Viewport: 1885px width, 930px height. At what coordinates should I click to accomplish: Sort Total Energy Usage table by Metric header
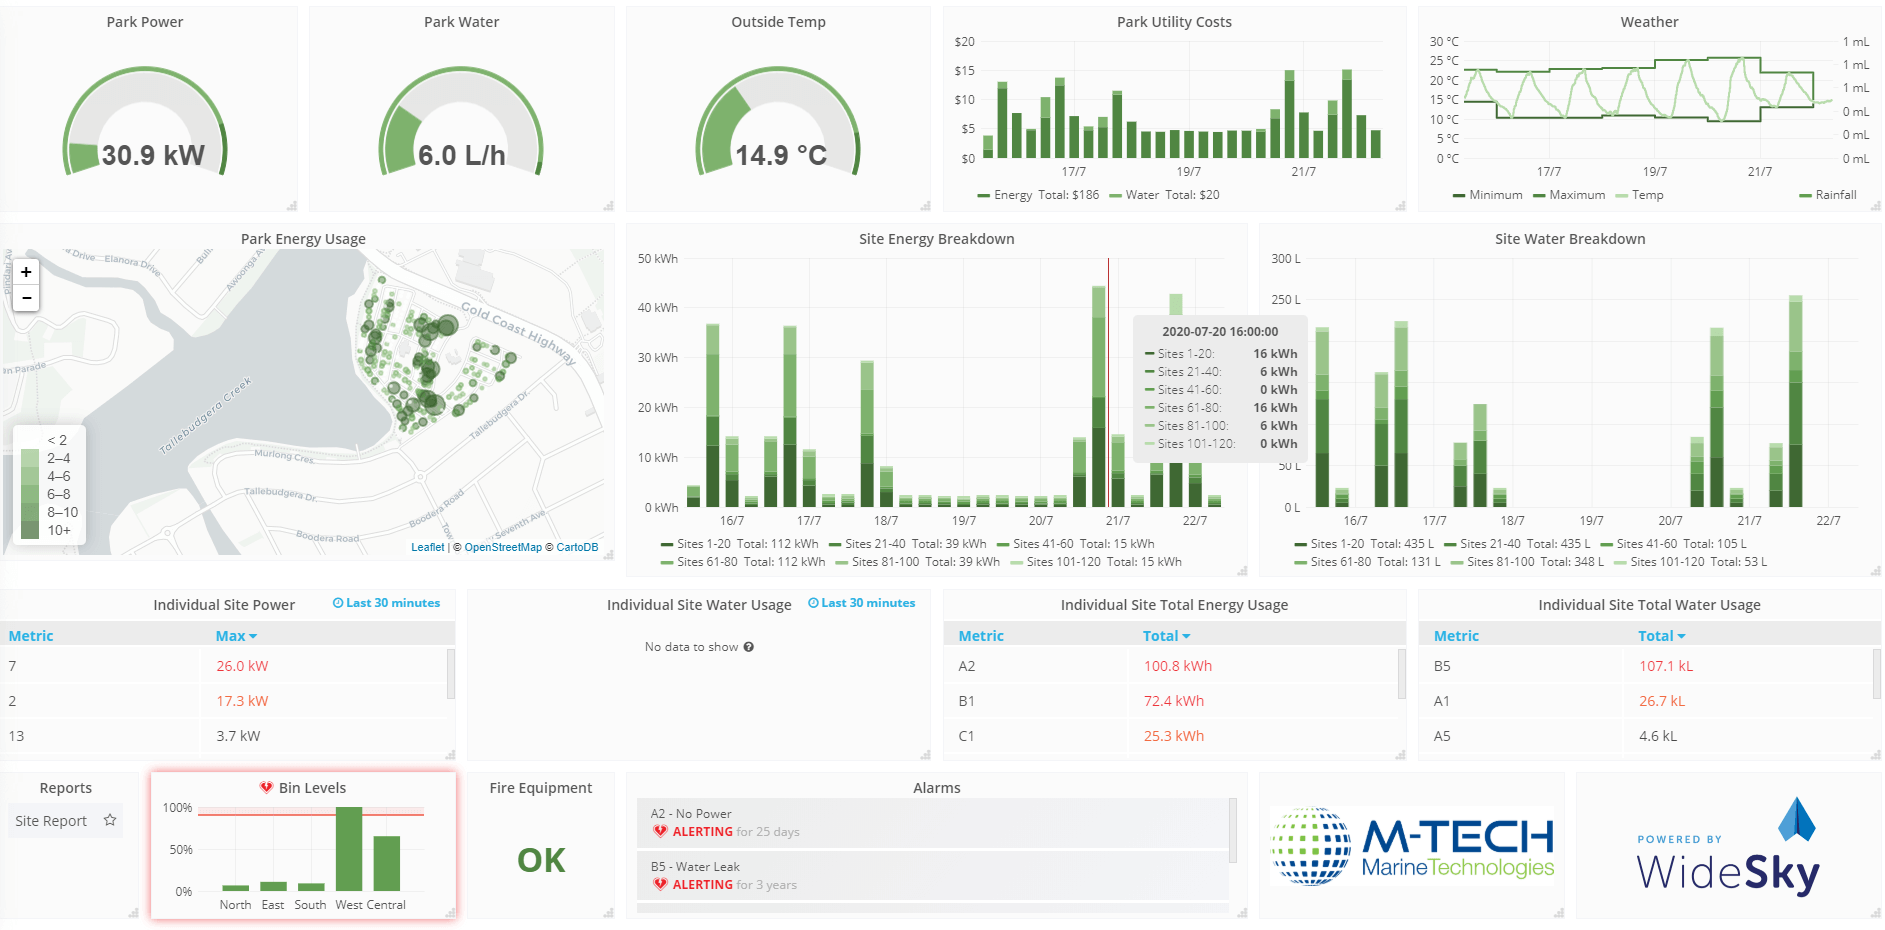tap(981, 636)
